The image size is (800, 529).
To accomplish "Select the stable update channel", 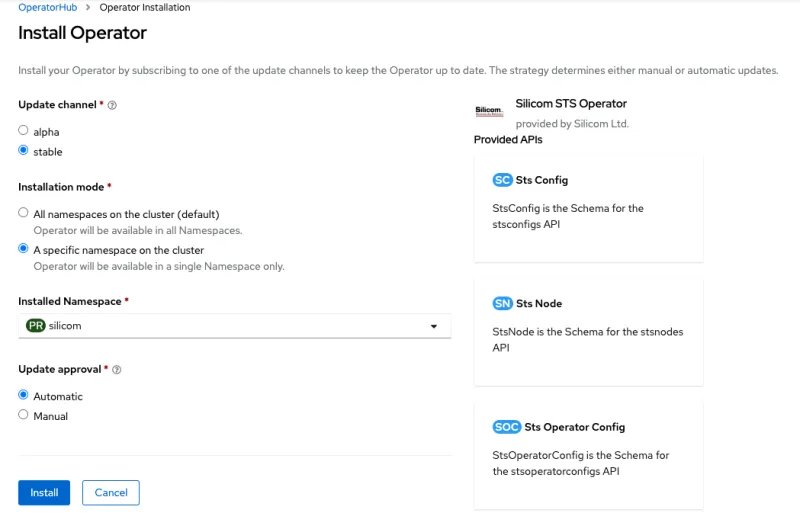I will (x=23, y=151).
